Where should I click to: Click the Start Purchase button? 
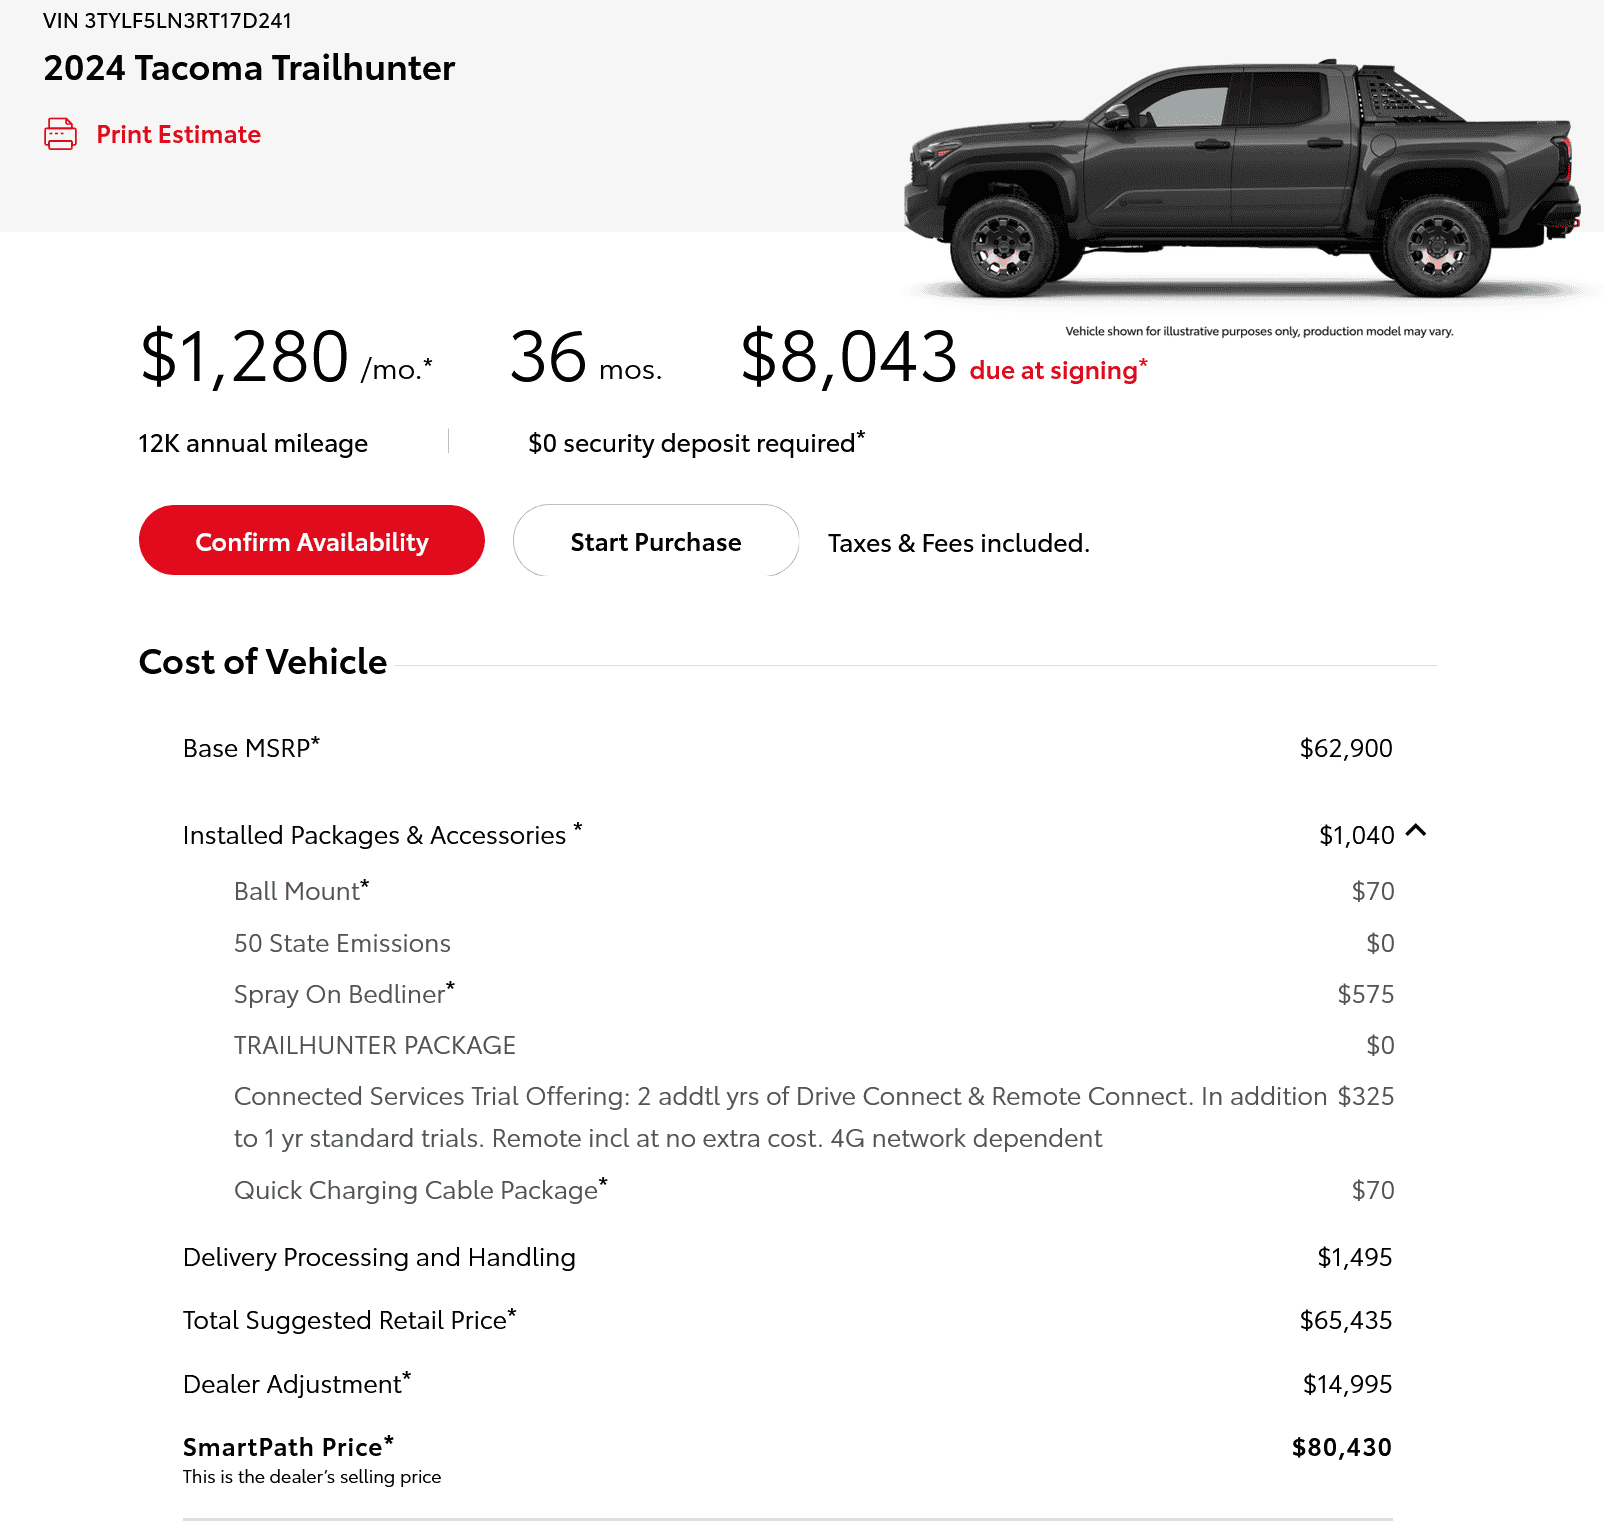(655, 542)
